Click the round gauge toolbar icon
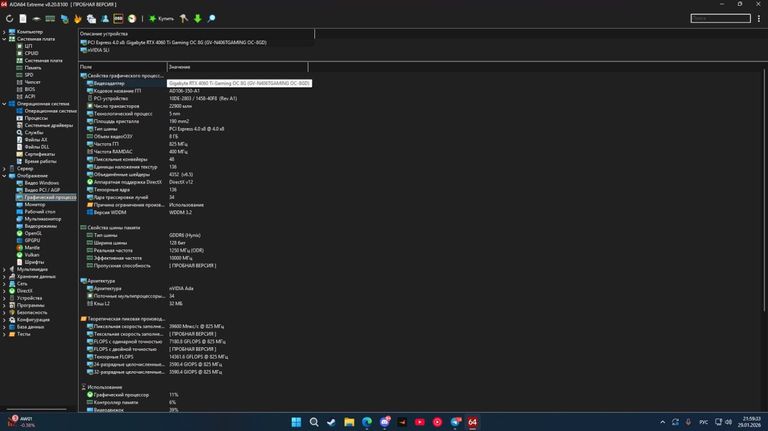 pos(132,19)
